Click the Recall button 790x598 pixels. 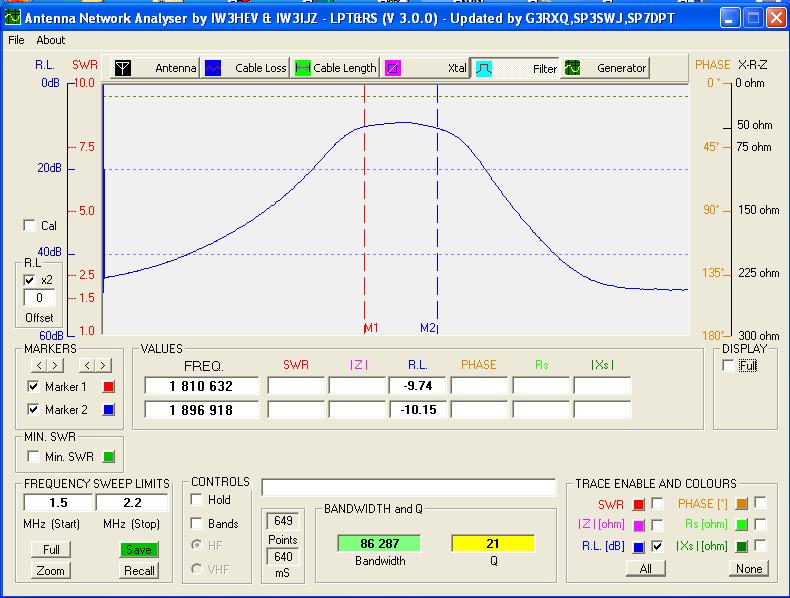click(140, 570)
